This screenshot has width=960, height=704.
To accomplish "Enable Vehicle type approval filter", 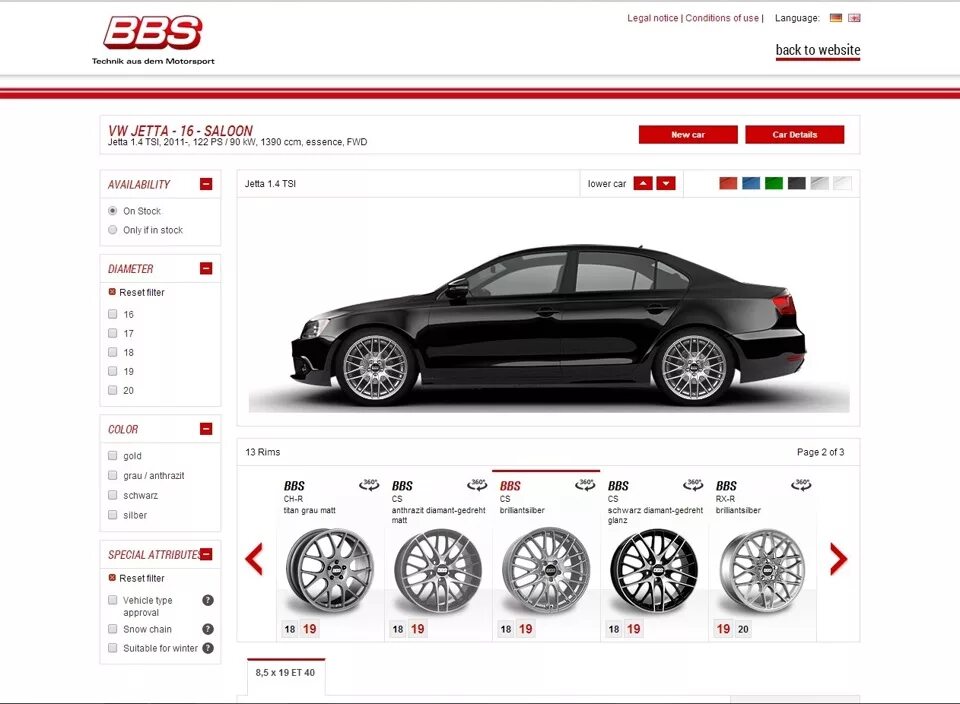I will pyautogui.click(x=113, y=600).
